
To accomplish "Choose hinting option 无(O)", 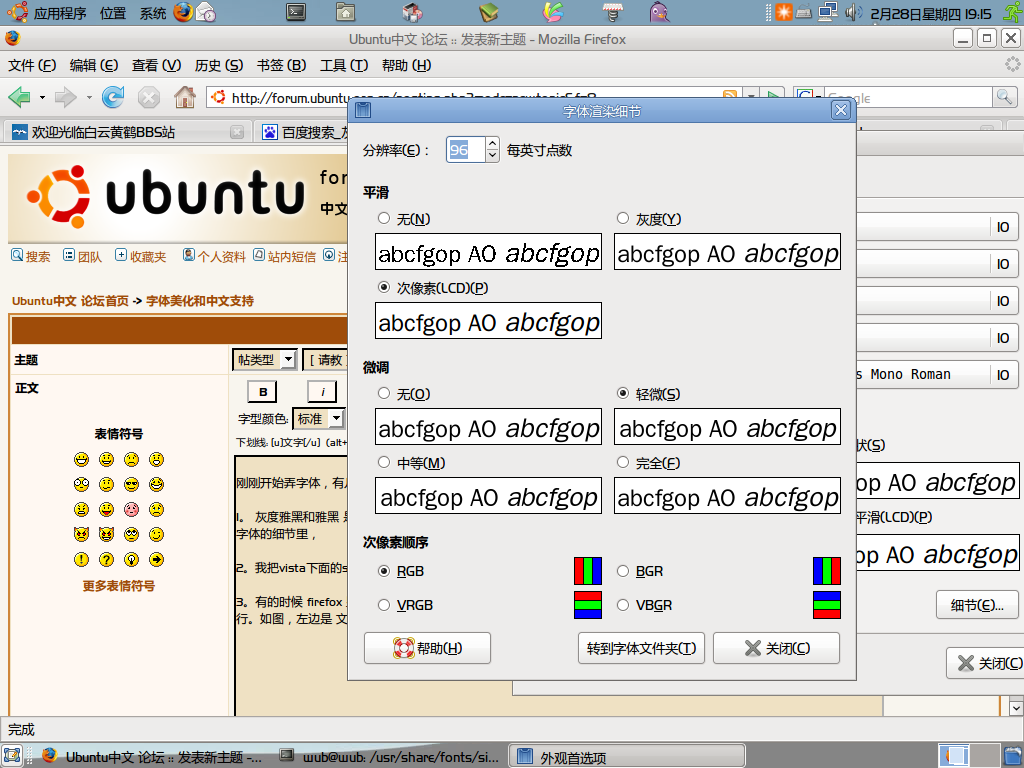I will (x=384, y=393).
